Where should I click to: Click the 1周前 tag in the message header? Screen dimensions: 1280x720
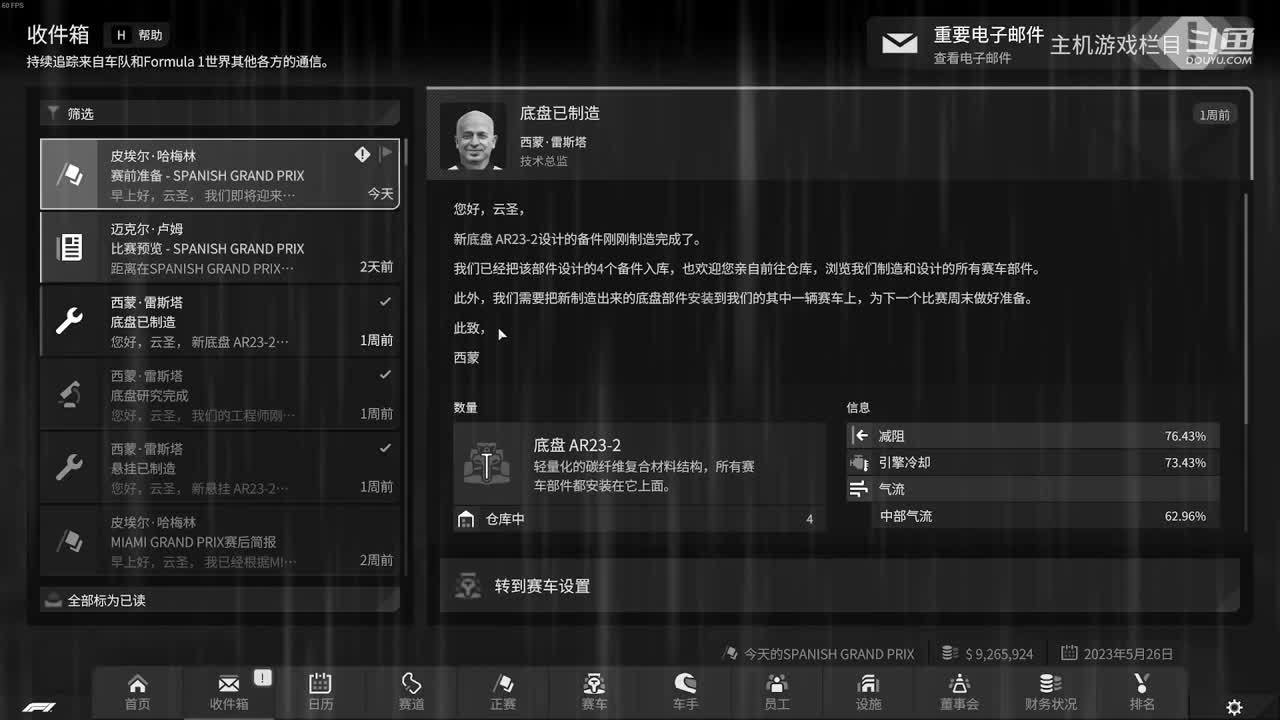point(1214,115)
